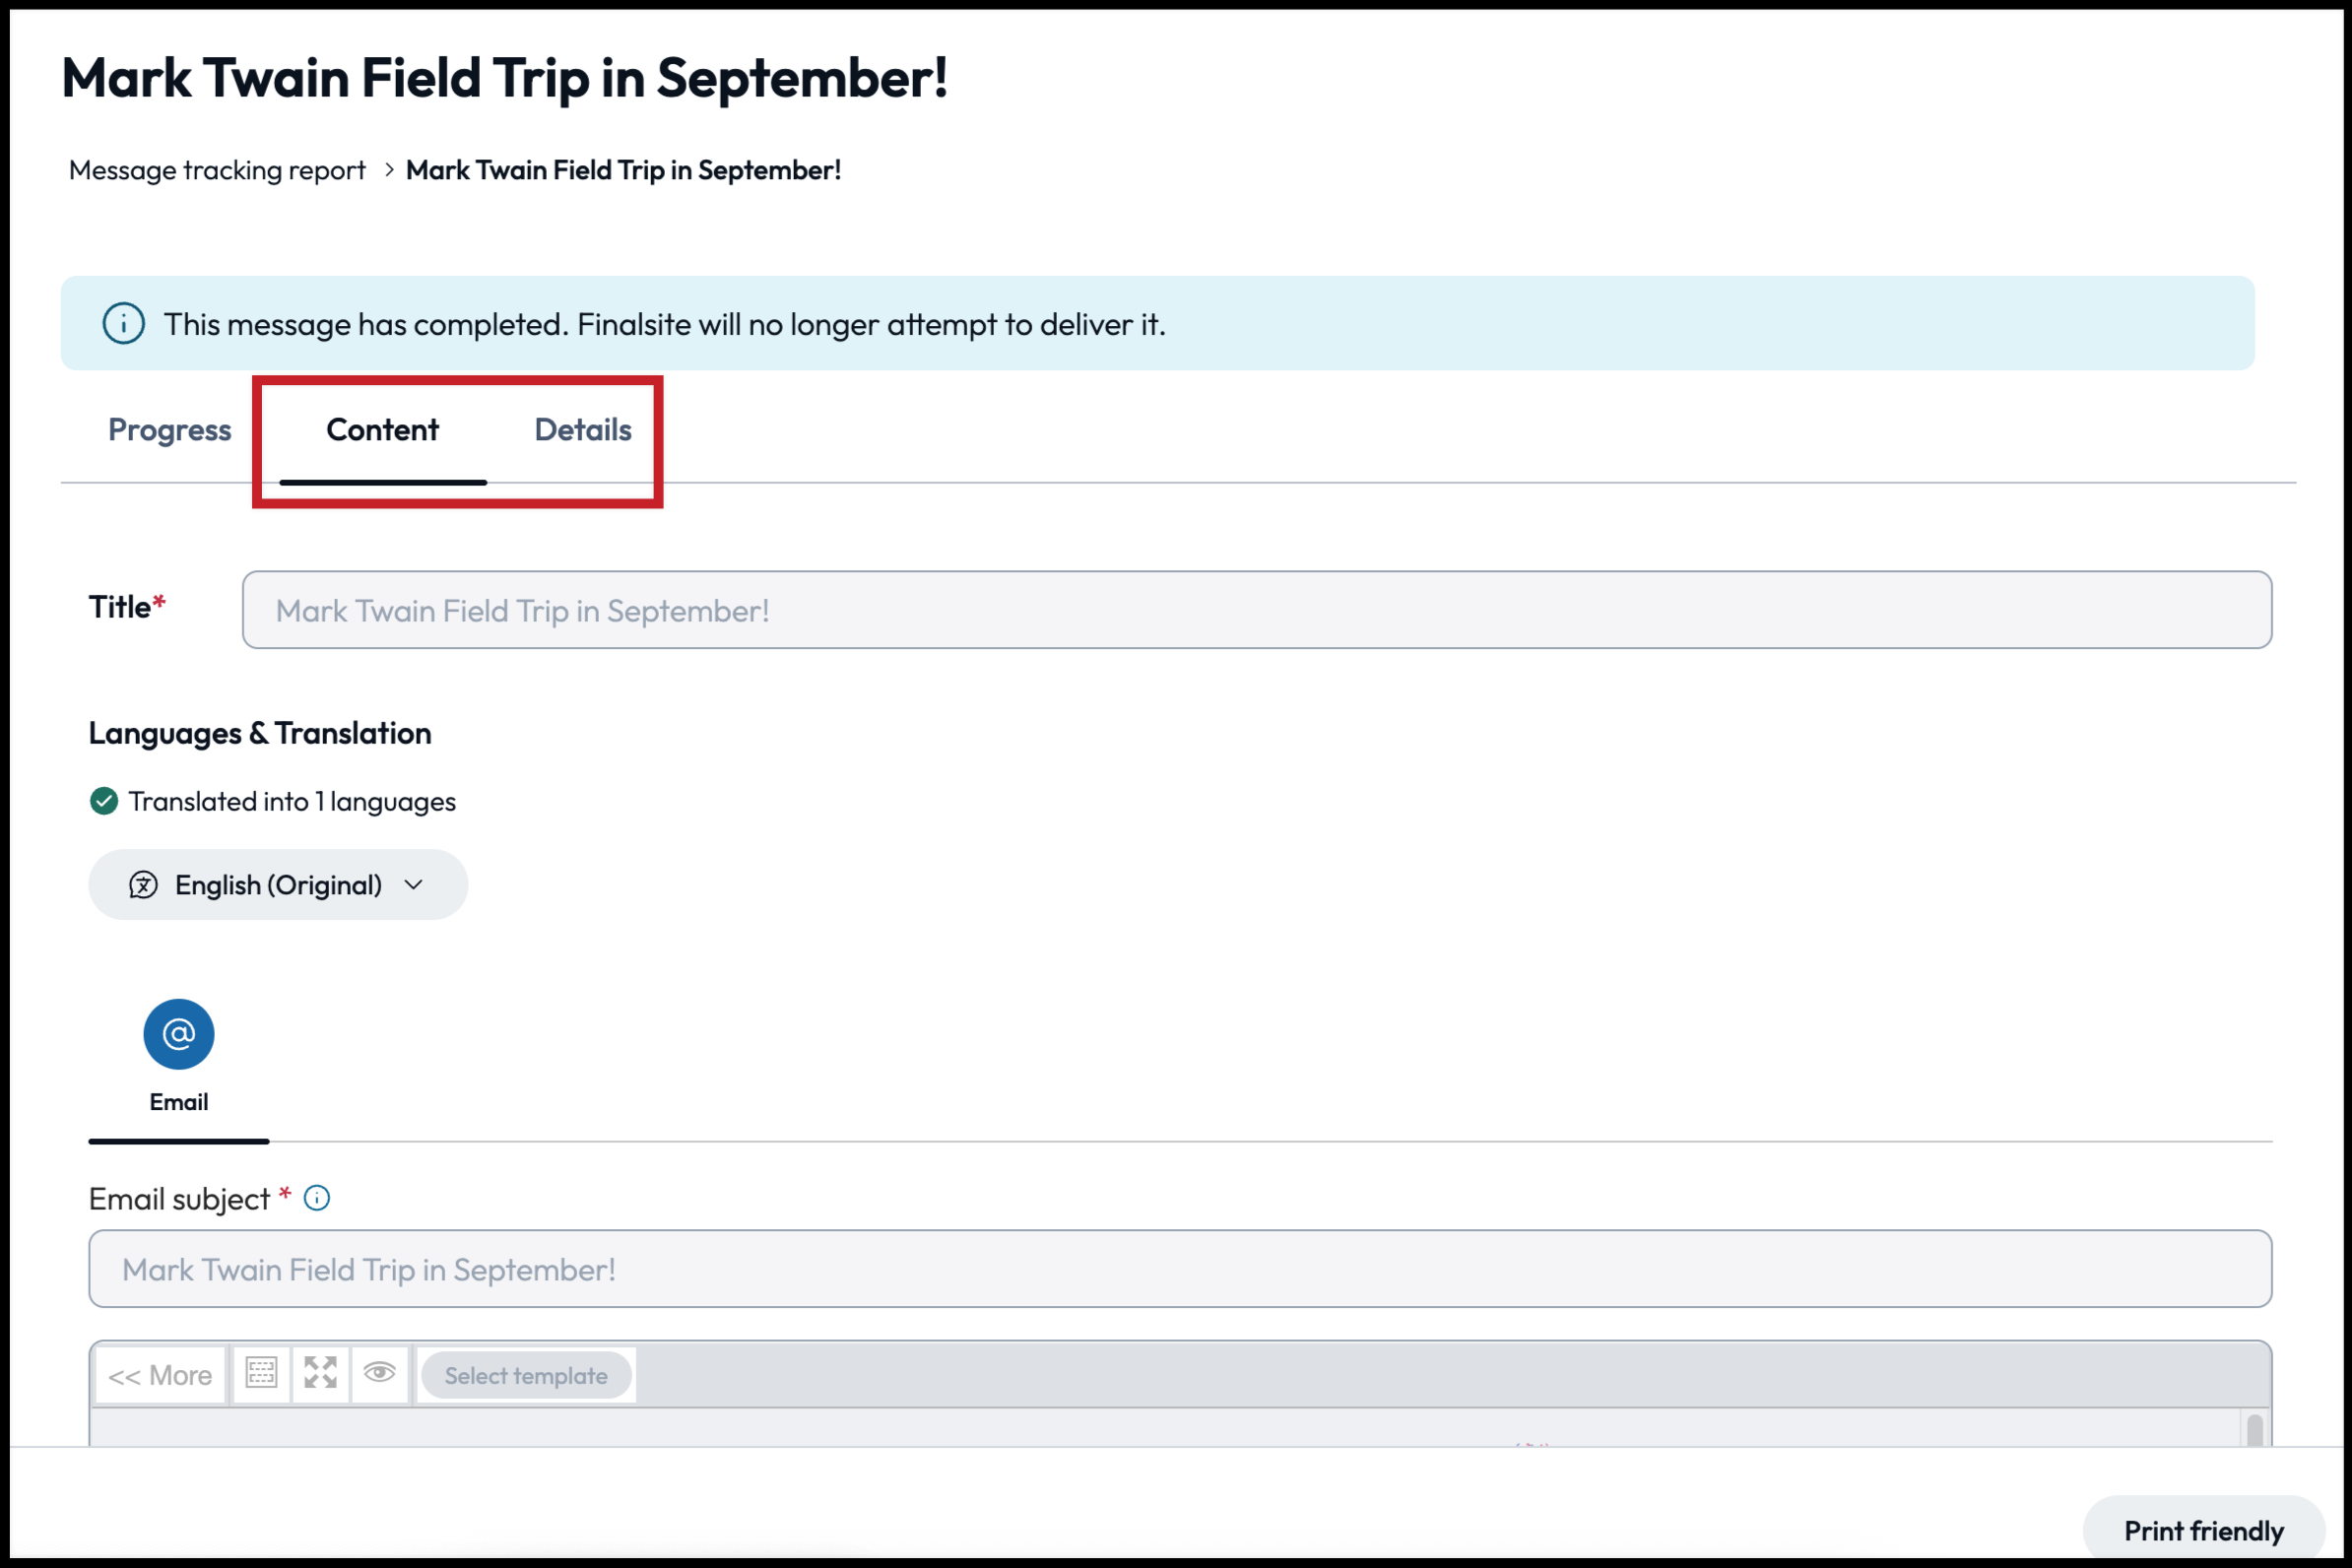This screenshot has height=1568, width=2352.
Task: Click the Email subject input field
Action: (x=1180, y=1269)
